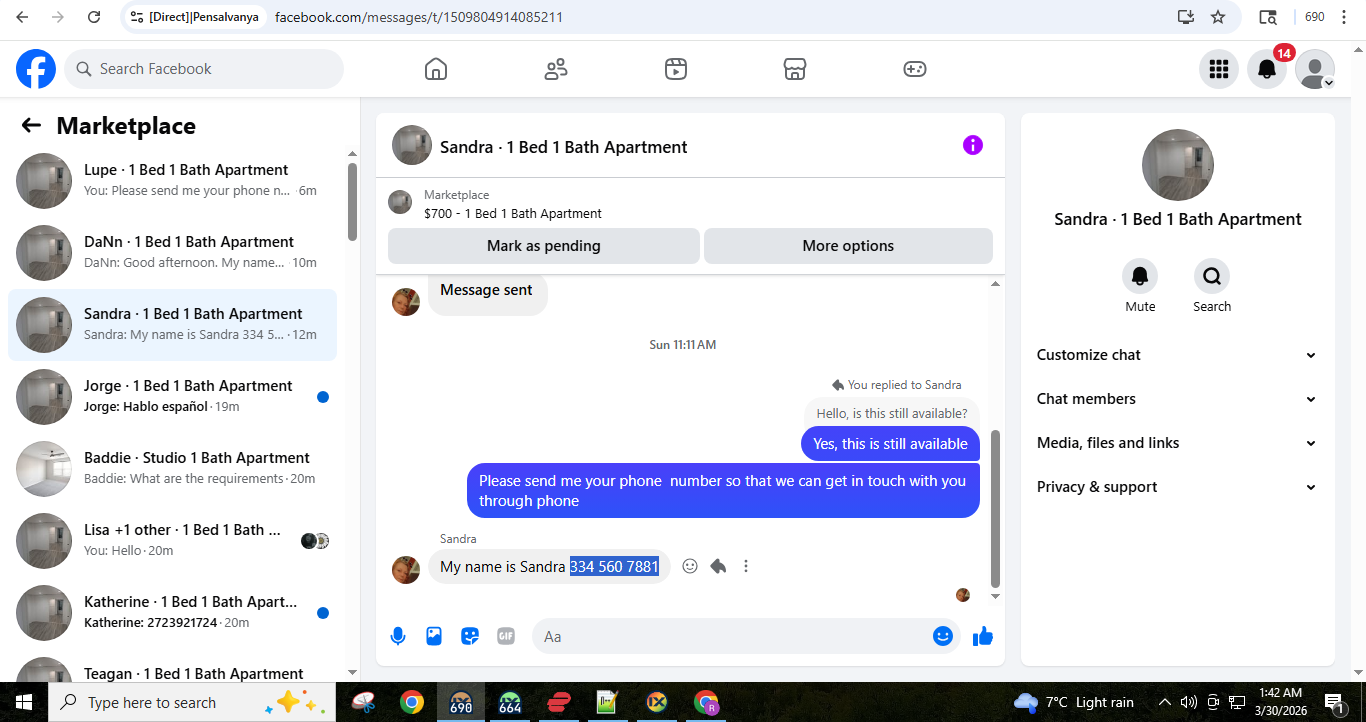Reply to Sandra's phone number message
Viewport: 1366px width, 722px height.
[x=718, y=566]
